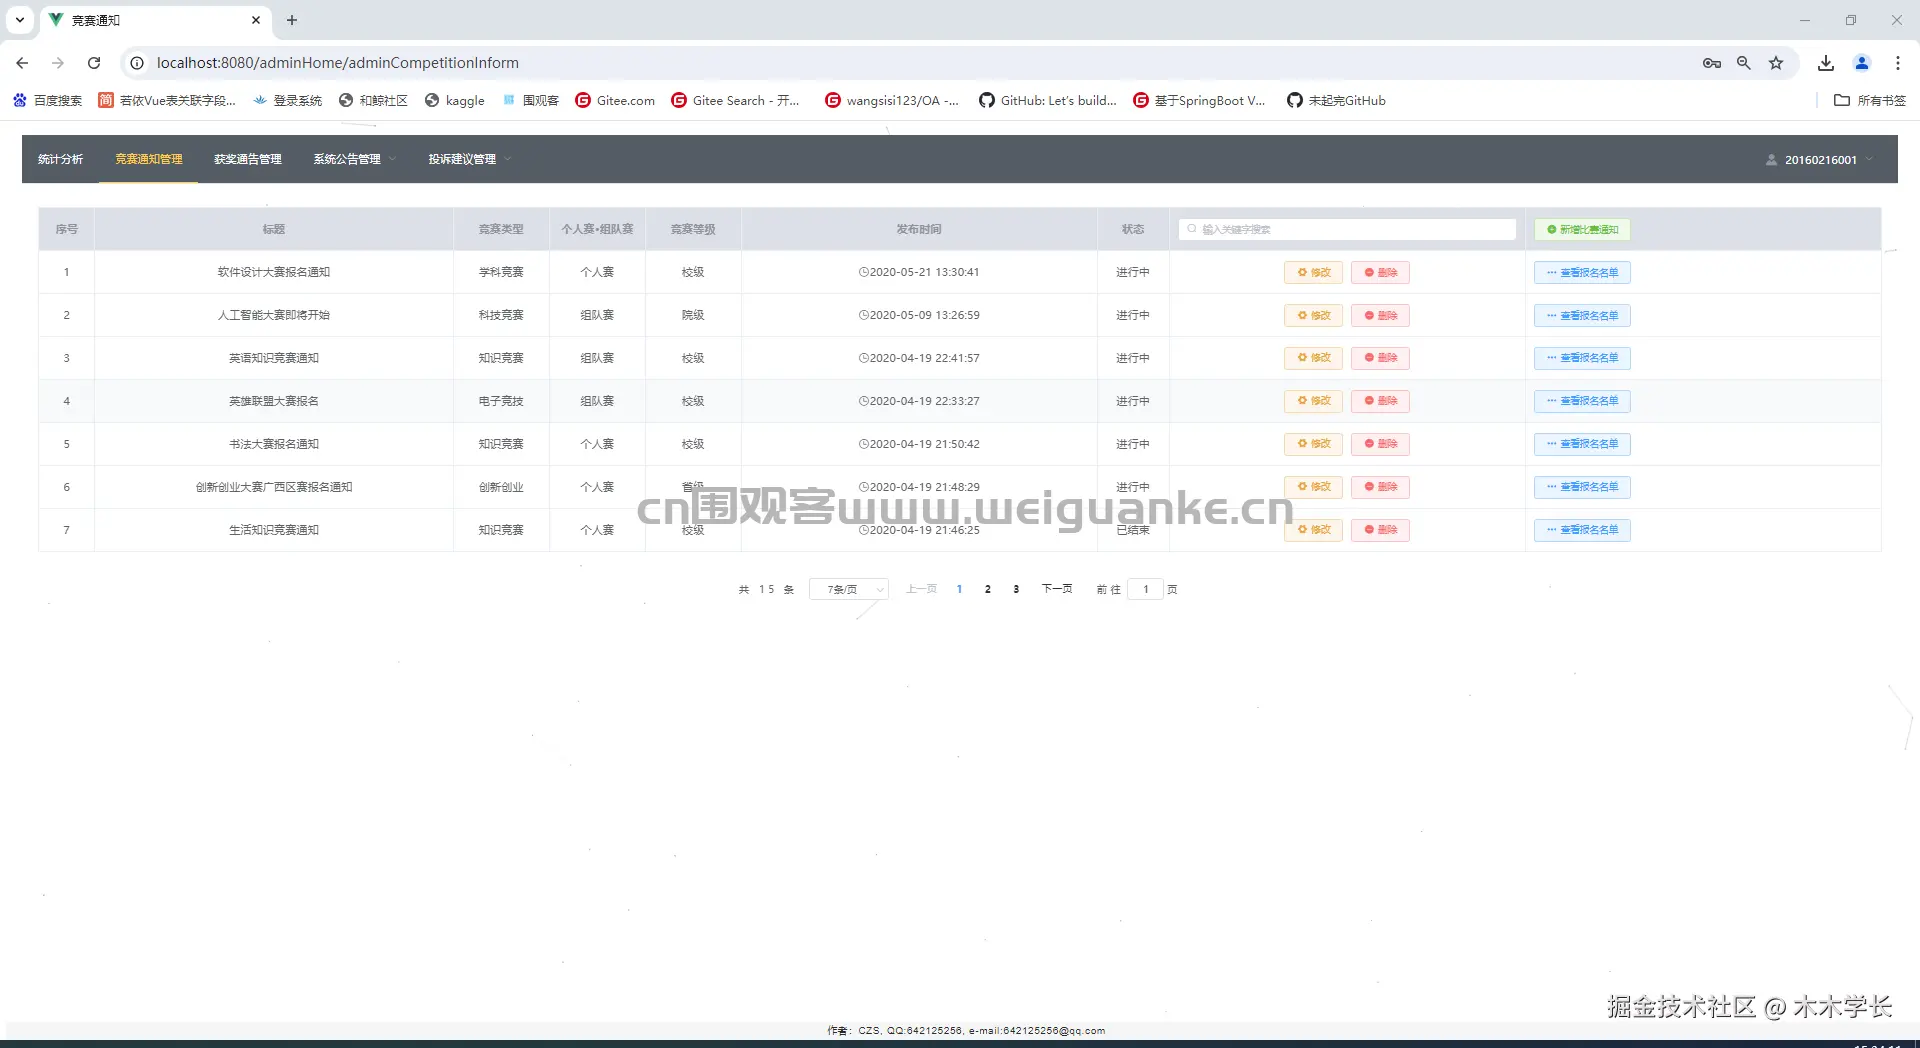Bookmark this page with the star
This screenshot has height=1048, width=1920.
tap(1776, 63)
